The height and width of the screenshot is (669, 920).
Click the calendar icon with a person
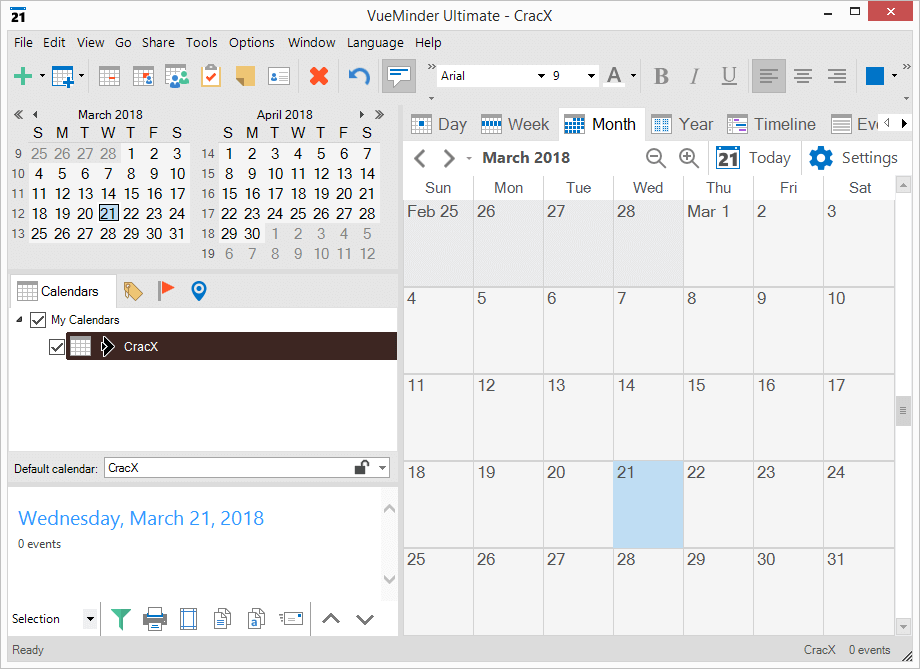pos(143,76)
